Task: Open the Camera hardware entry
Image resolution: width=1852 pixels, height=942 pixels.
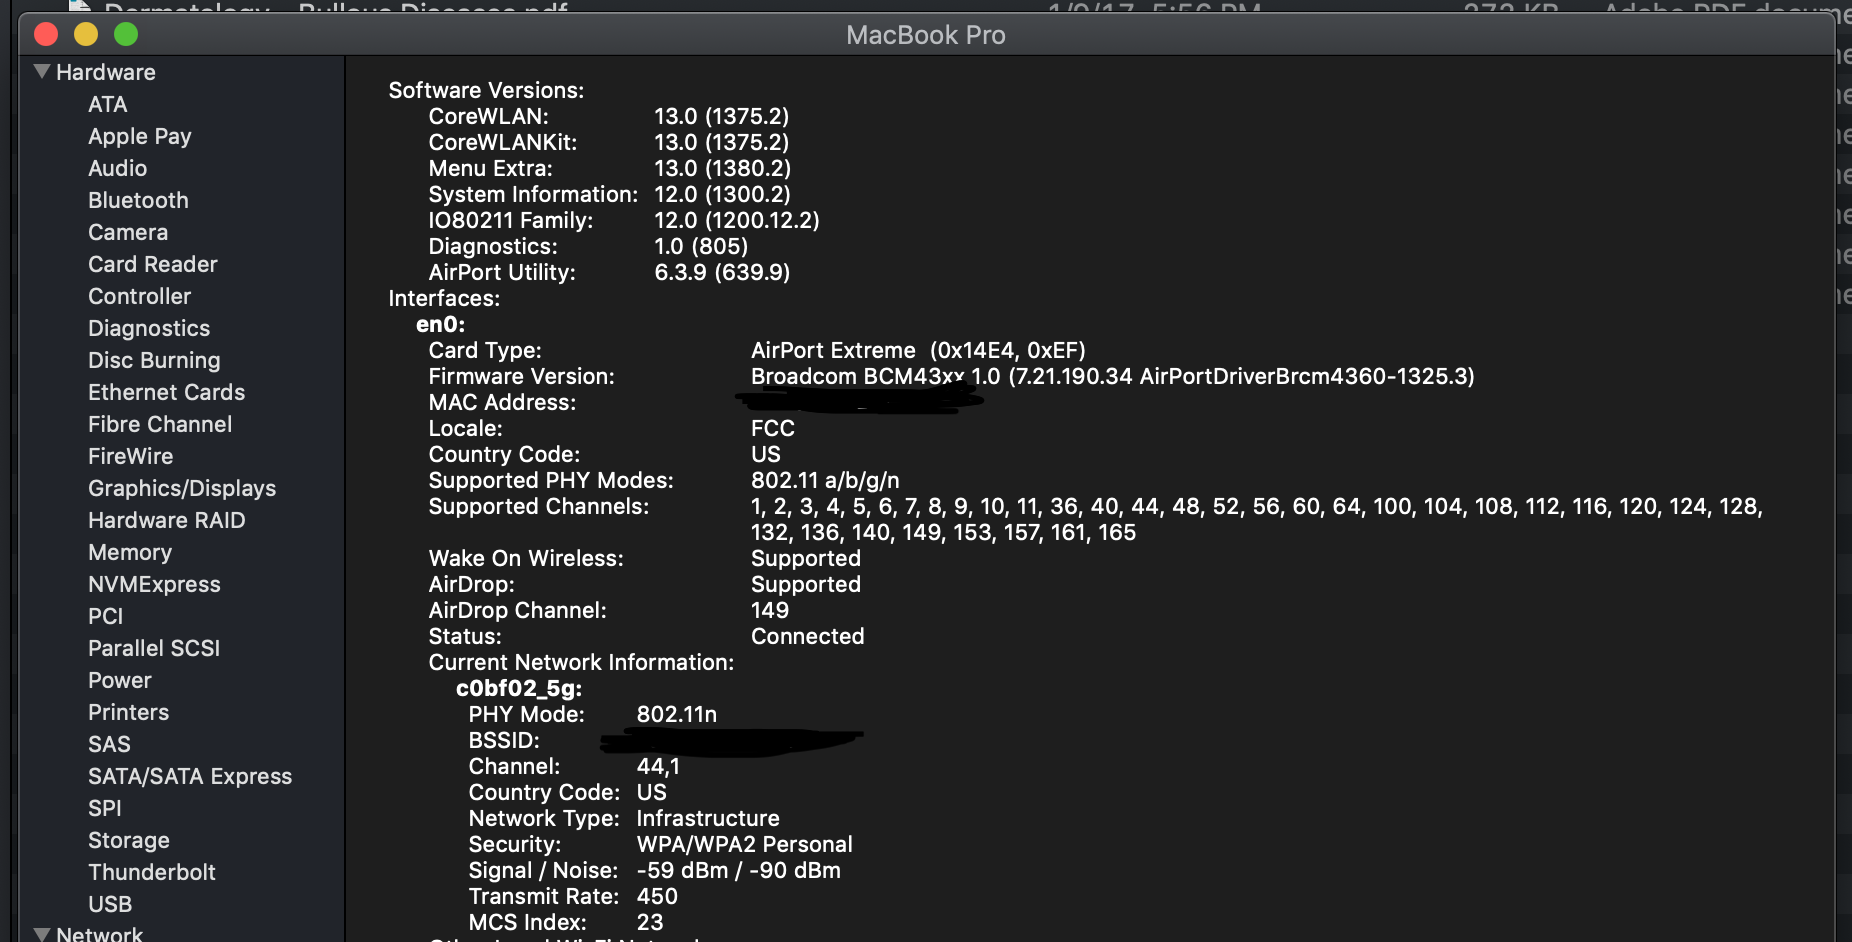Action: [128, 232]
